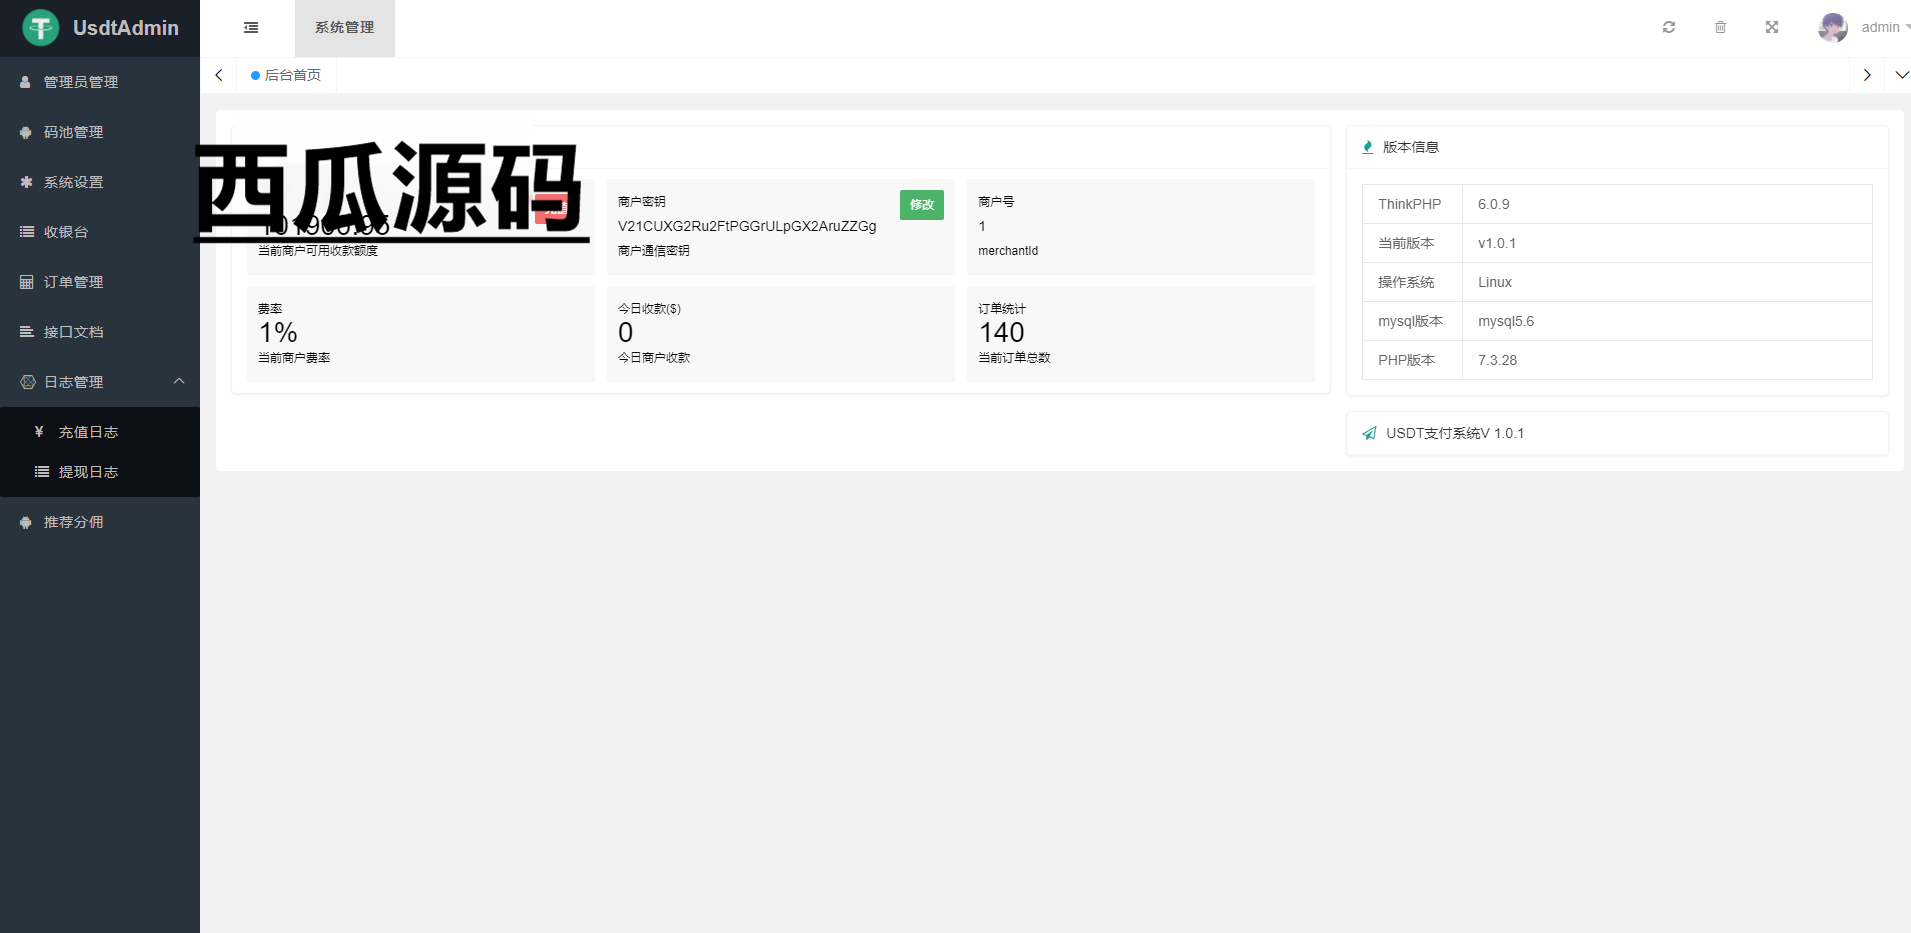The image size is (1911, 933).
Task: Click the USDT支付系统V 1.0.1 text
Action: [1455, 433]
